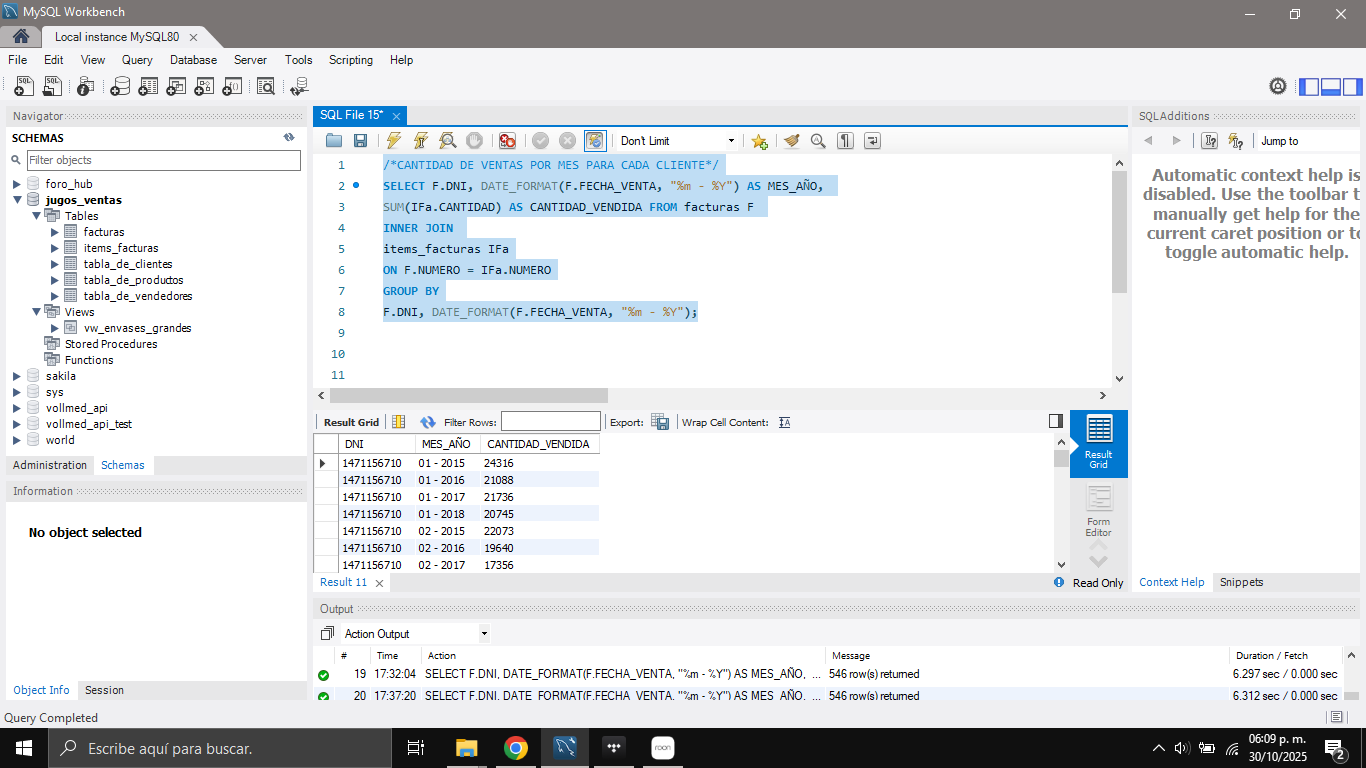The image size is (1366, 768).
Task: Export the recordset using the Export icon
Action: pyautogui.click(x=660, y=422)
